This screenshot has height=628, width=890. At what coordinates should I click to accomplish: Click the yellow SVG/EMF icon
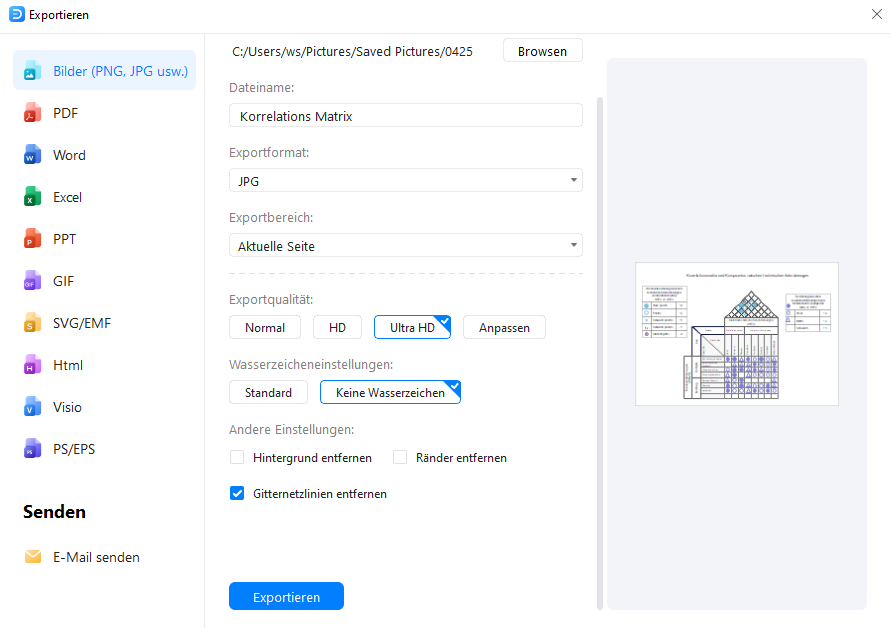tap(32, 323)
